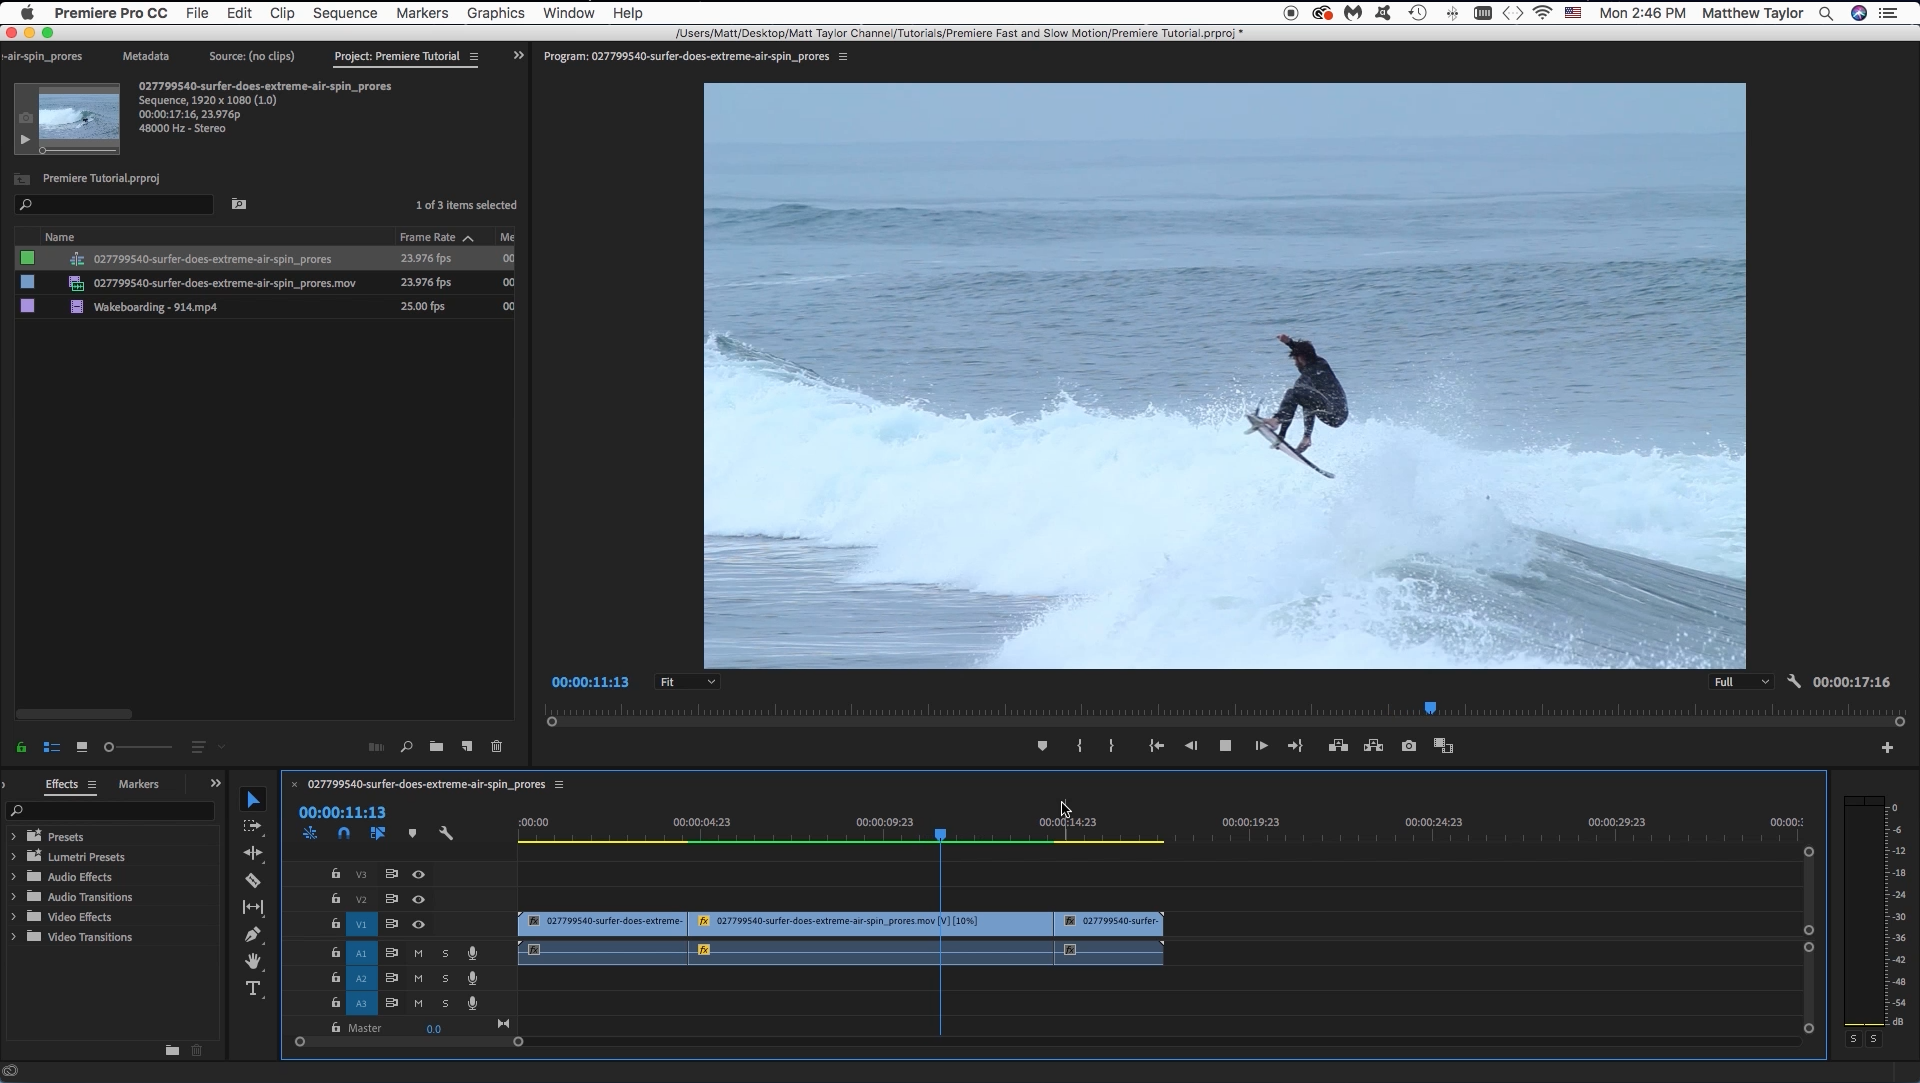Expand the Video Transitions folder

[x=13, y=937]
